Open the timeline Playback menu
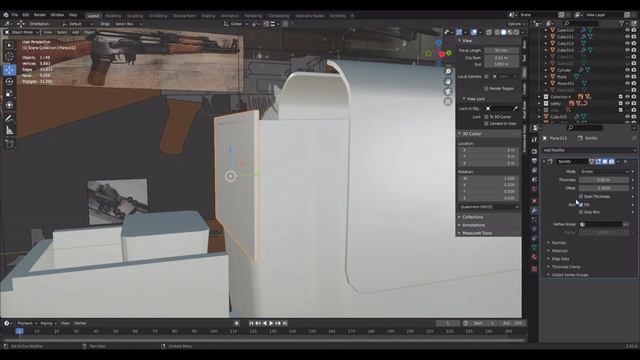Viewport: 640px width, 360px height. pyautogui.click(x=27, y=323)
